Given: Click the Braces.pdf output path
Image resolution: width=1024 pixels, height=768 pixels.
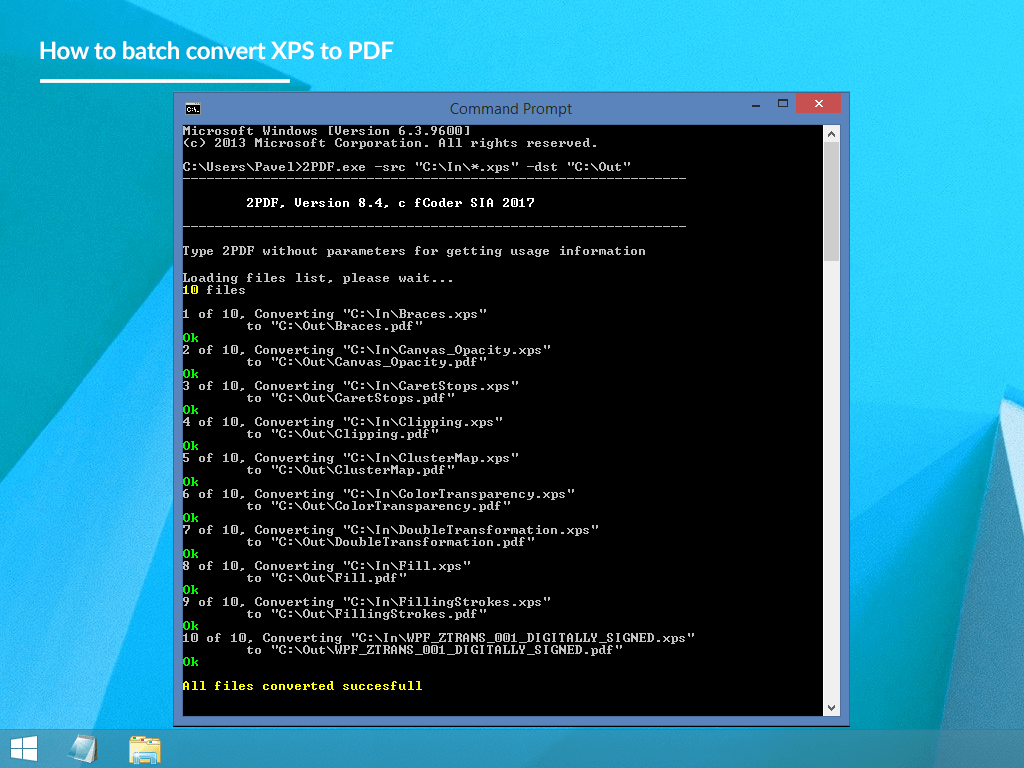Looking at the screenshot, I should click(x=334, y=326).
